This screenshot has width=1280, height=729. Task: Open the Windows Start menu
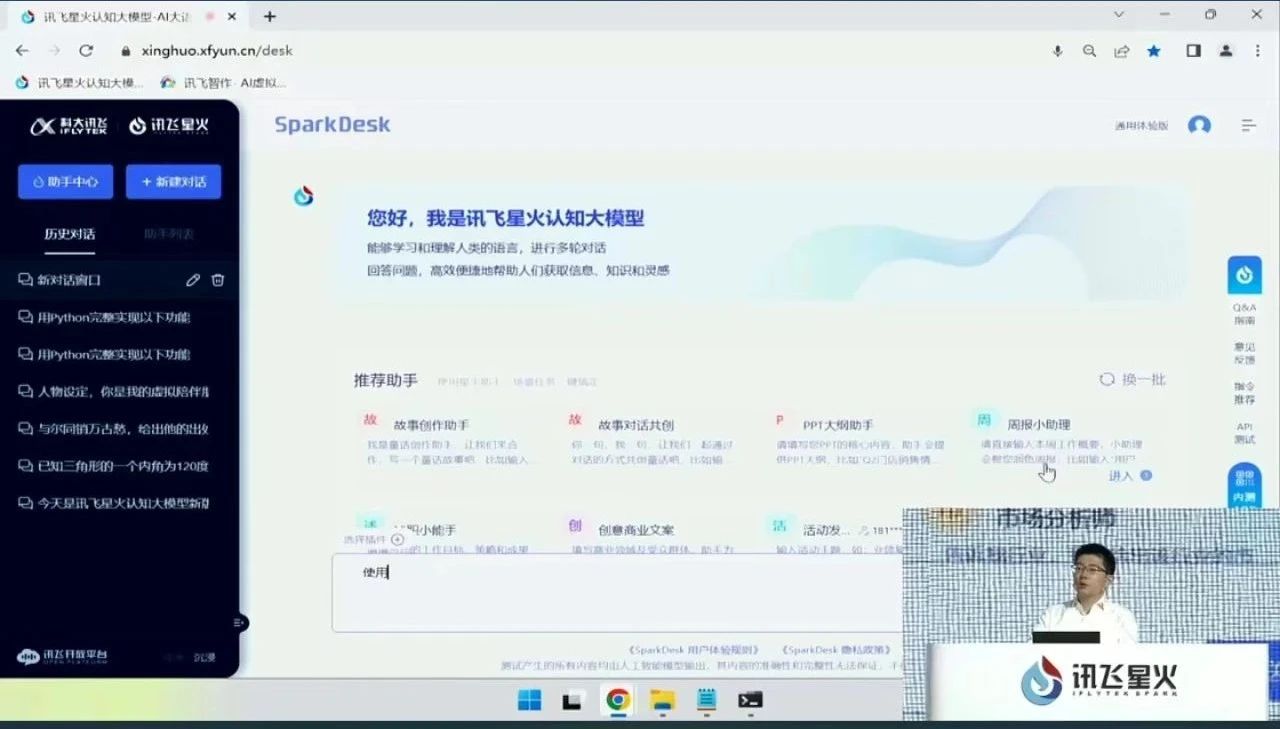coord(529,700)
